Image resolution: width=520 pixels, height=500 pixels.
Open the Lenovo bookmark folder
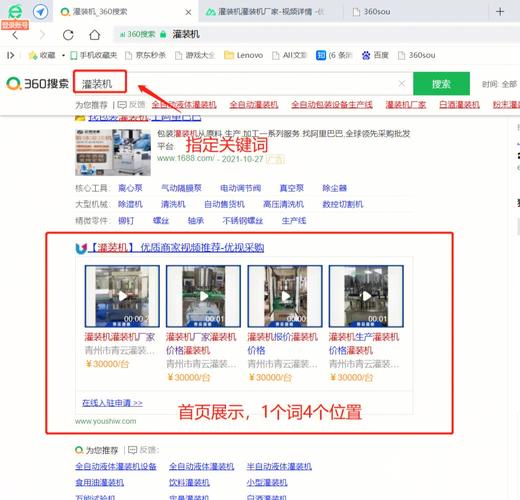coord(244,55)
